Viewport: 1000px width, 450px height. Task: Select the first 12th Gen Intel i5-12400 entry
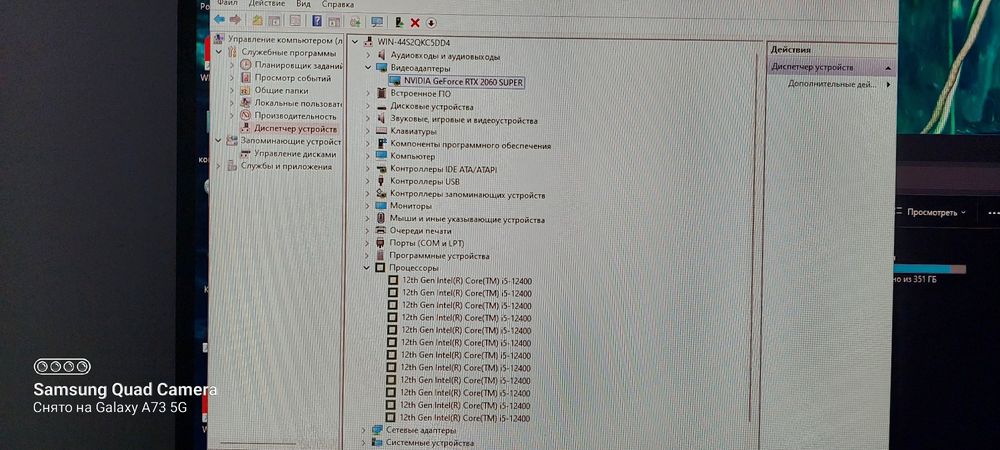pos(466,280)
